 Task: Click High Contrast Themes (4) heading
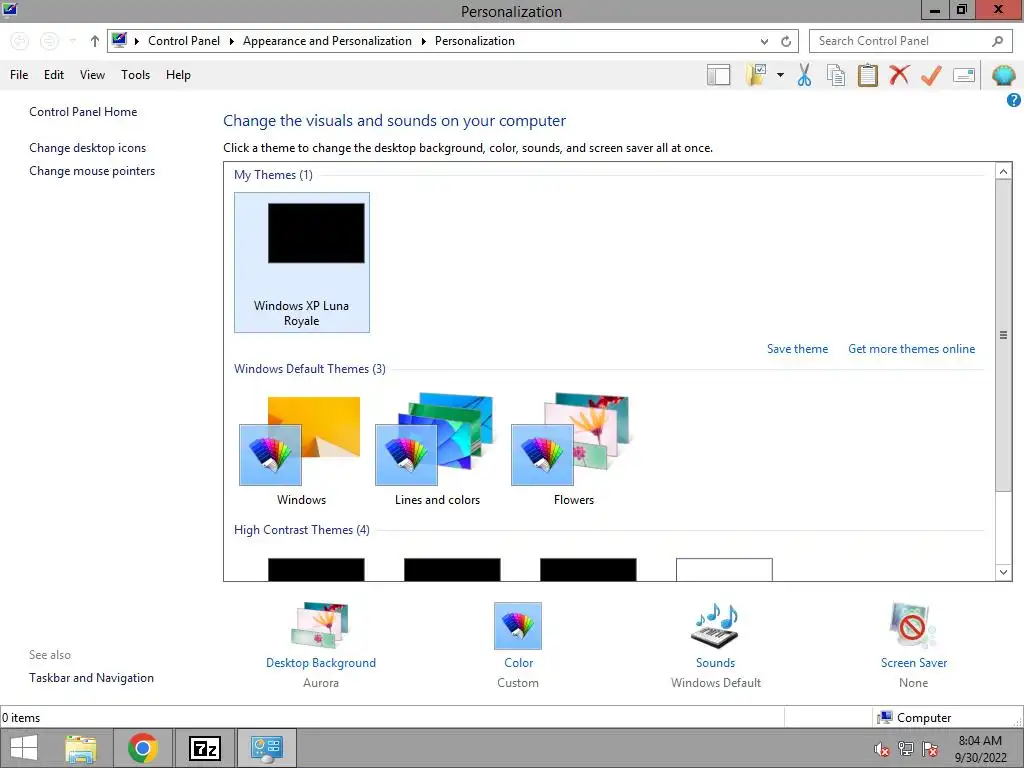[x=302, y=530]
